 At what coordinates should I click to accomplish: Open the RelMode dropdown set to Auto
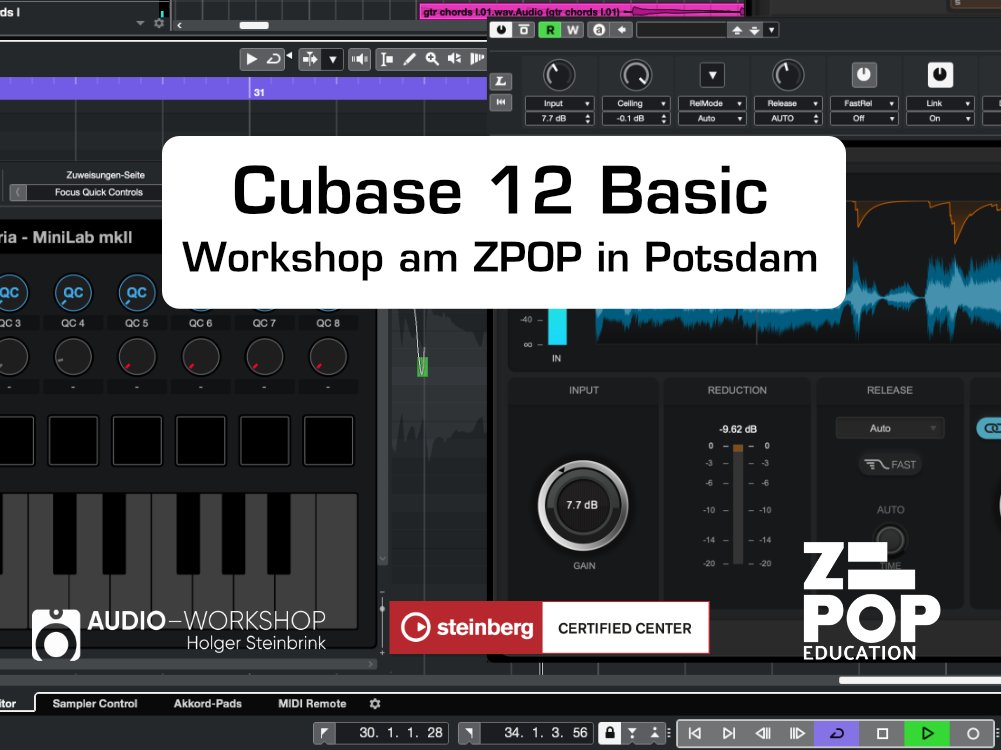712,117
